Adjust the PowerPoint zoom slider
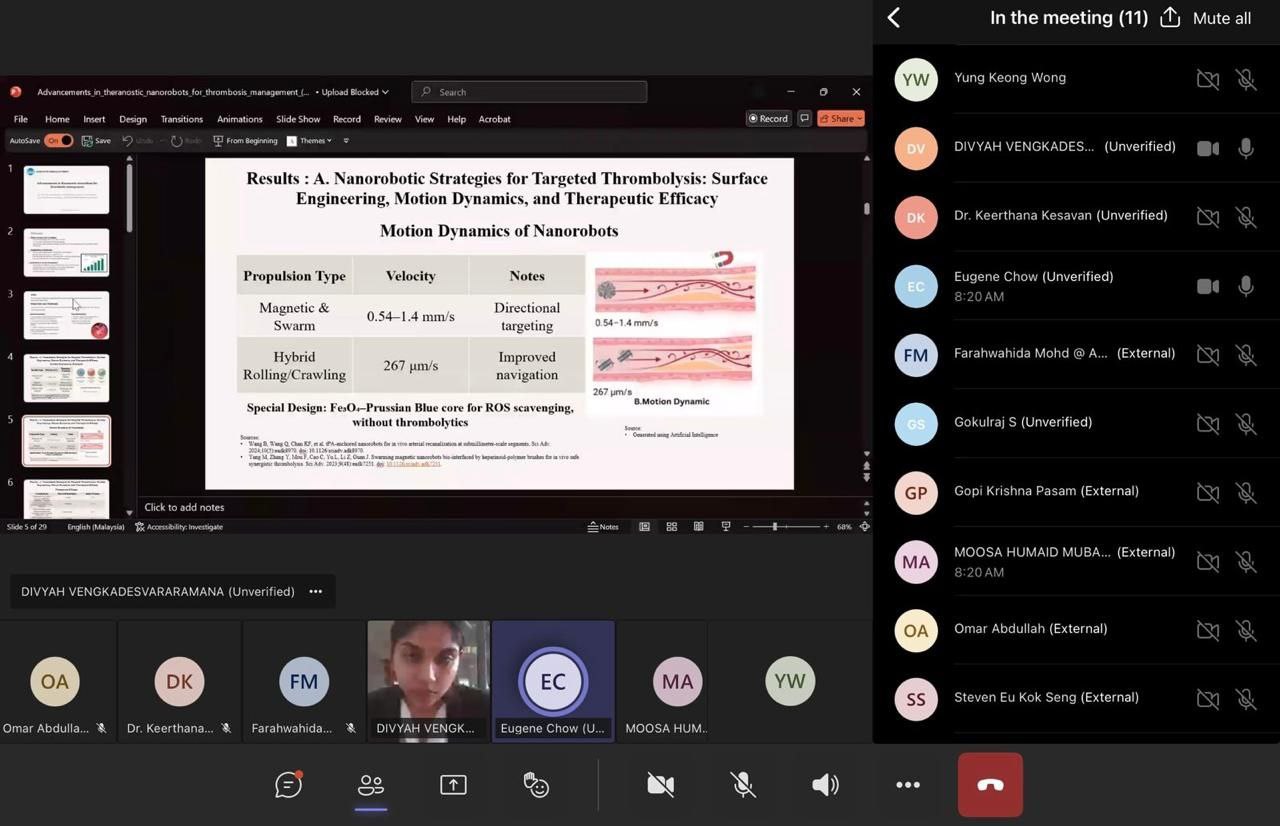Viewport: 1280px width, 826px height. point(775,527)
